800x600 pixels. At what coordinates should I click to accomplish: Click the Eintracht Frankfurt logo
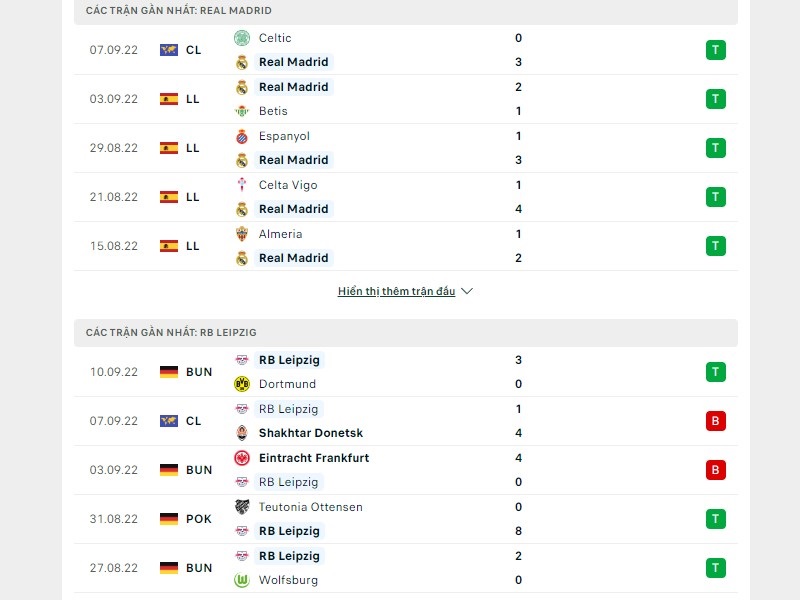click(x=241, y=458)
